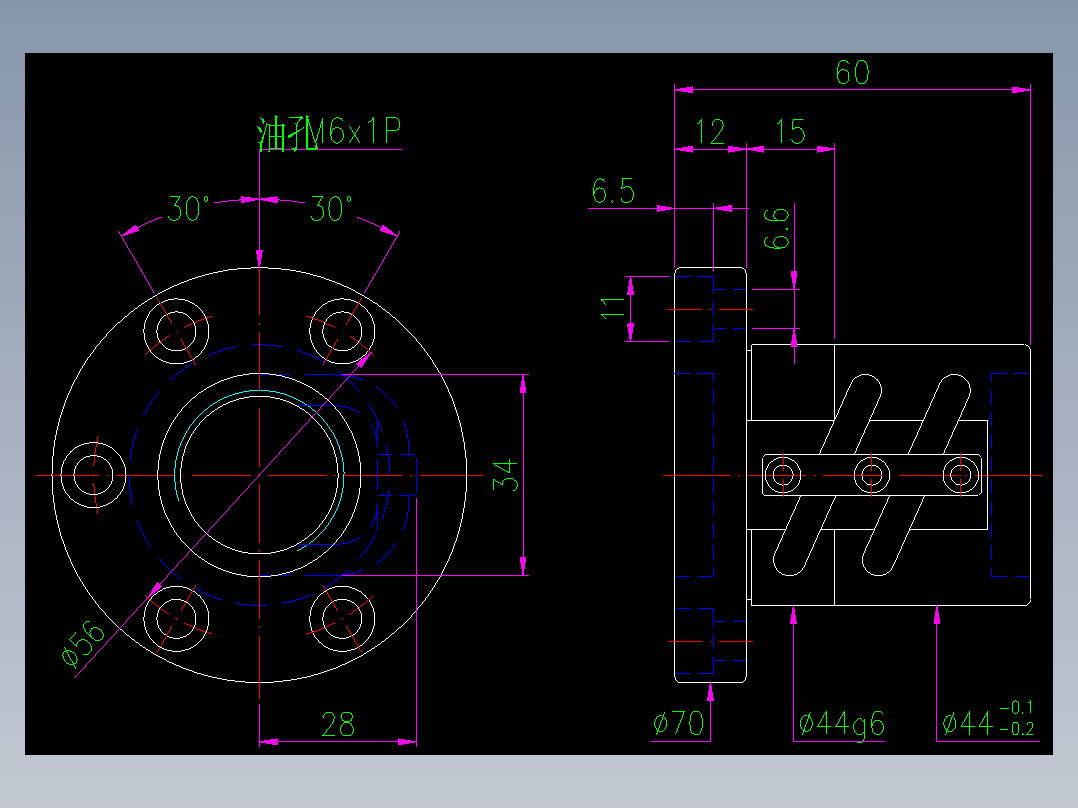This screenshot has width=1078, height=808.
Task: Click the 28 horizontal dimension text
Action: (x=338, y=725)
